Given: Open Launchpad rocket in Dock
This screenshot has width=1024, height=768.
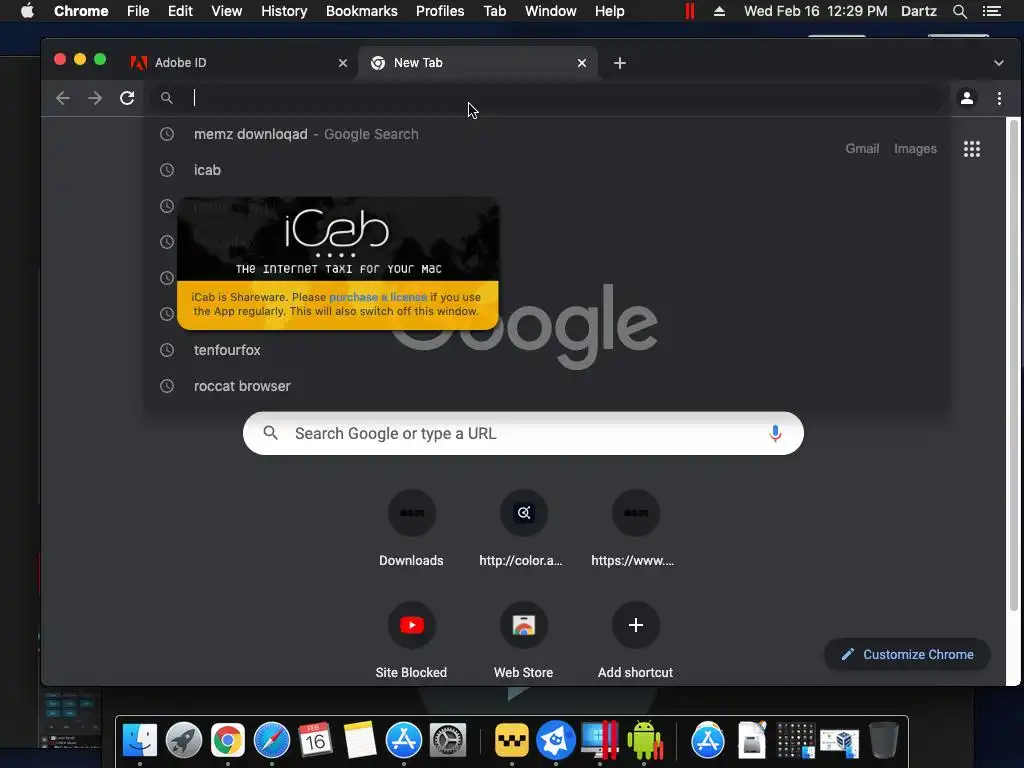Looking at the screenshot, I should [184, 741].
